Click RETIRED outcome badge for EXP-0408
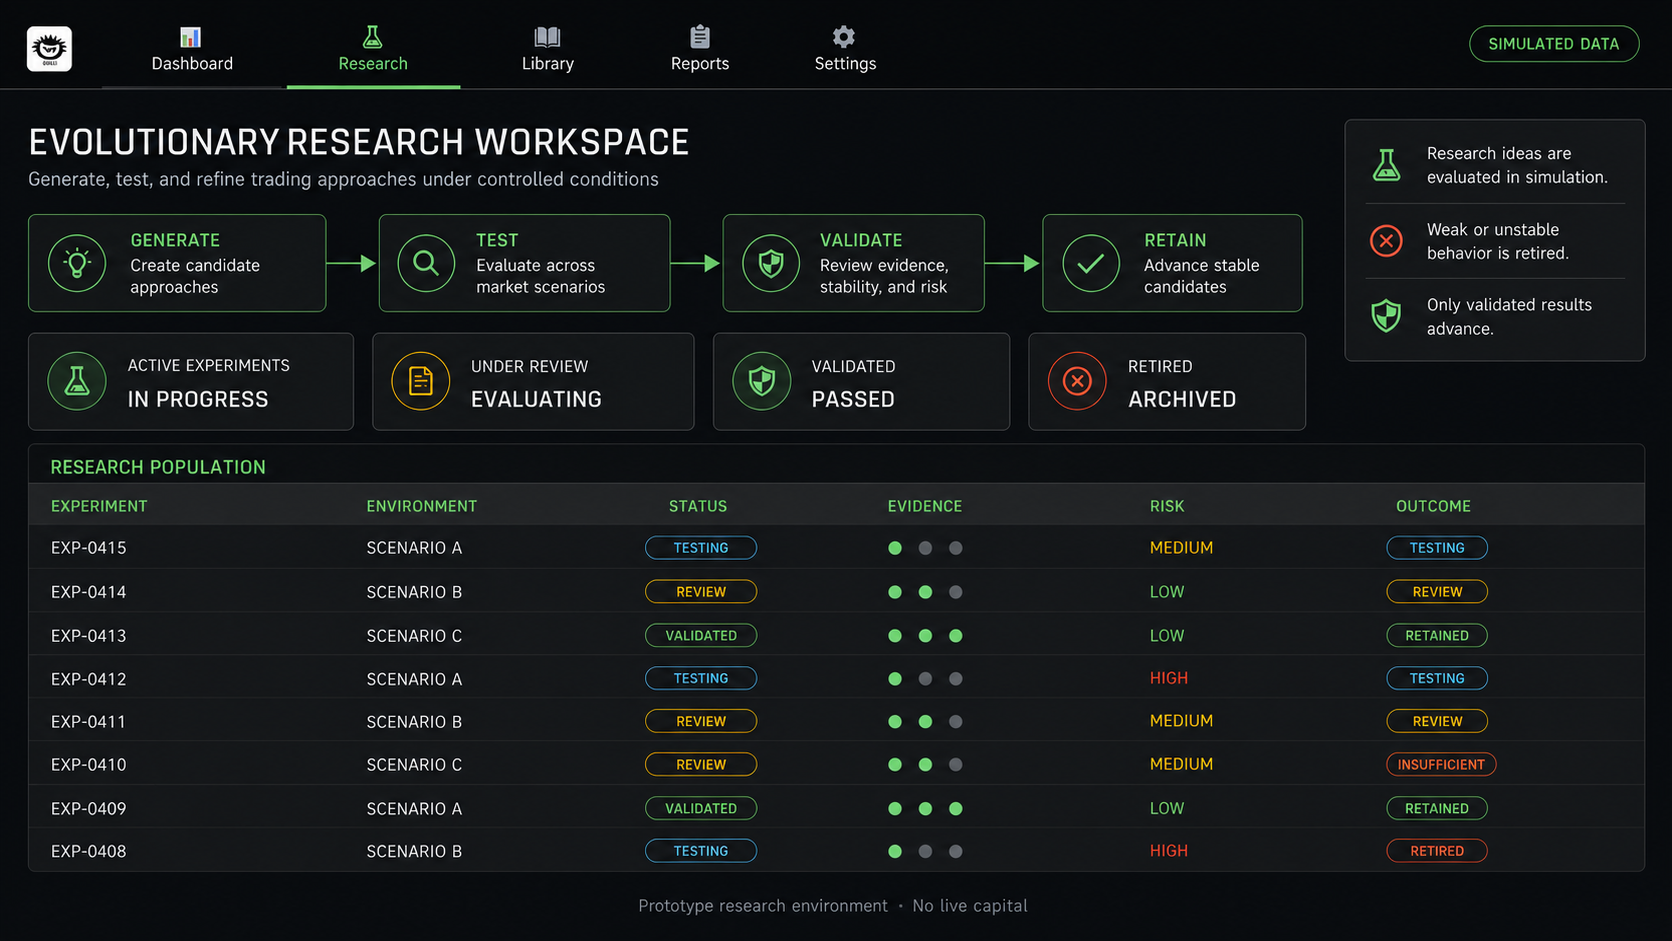Screen dimensions: 1672x941 [1437, 851]
